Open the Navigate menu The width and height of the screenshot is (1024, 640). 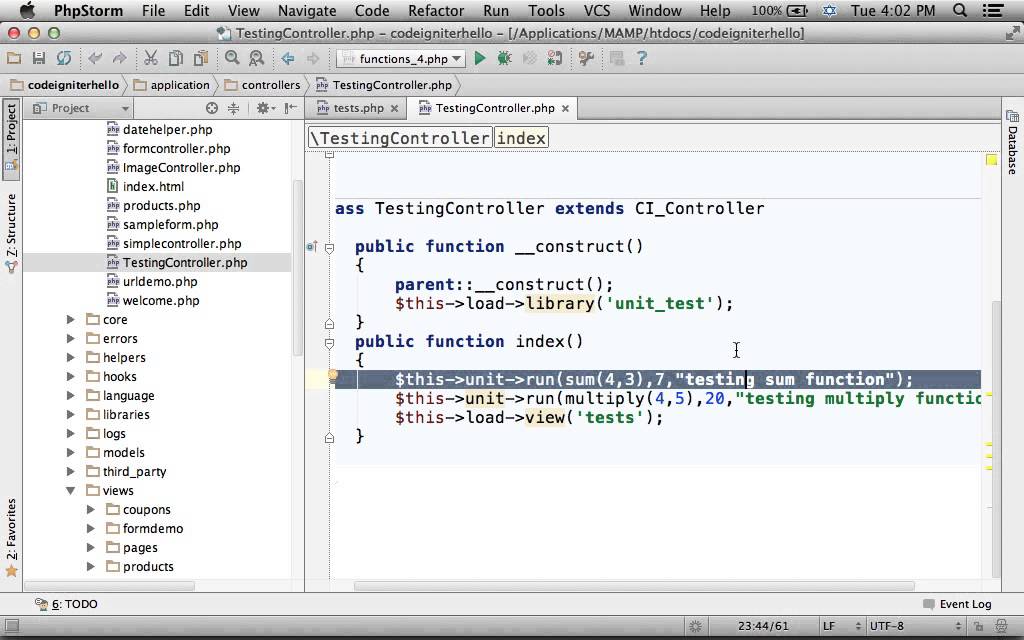(306, 10)
